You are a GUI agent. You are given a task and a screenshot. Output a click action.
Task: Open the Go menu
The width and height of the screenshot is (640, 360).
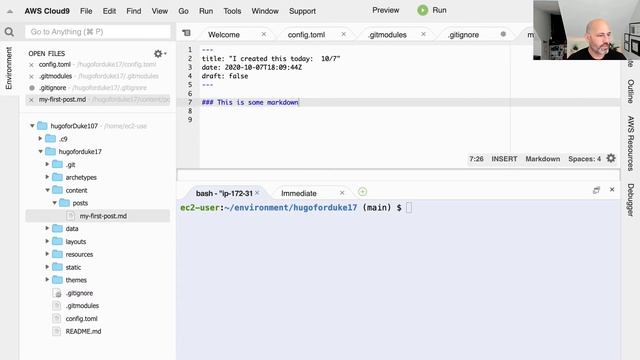183,11
